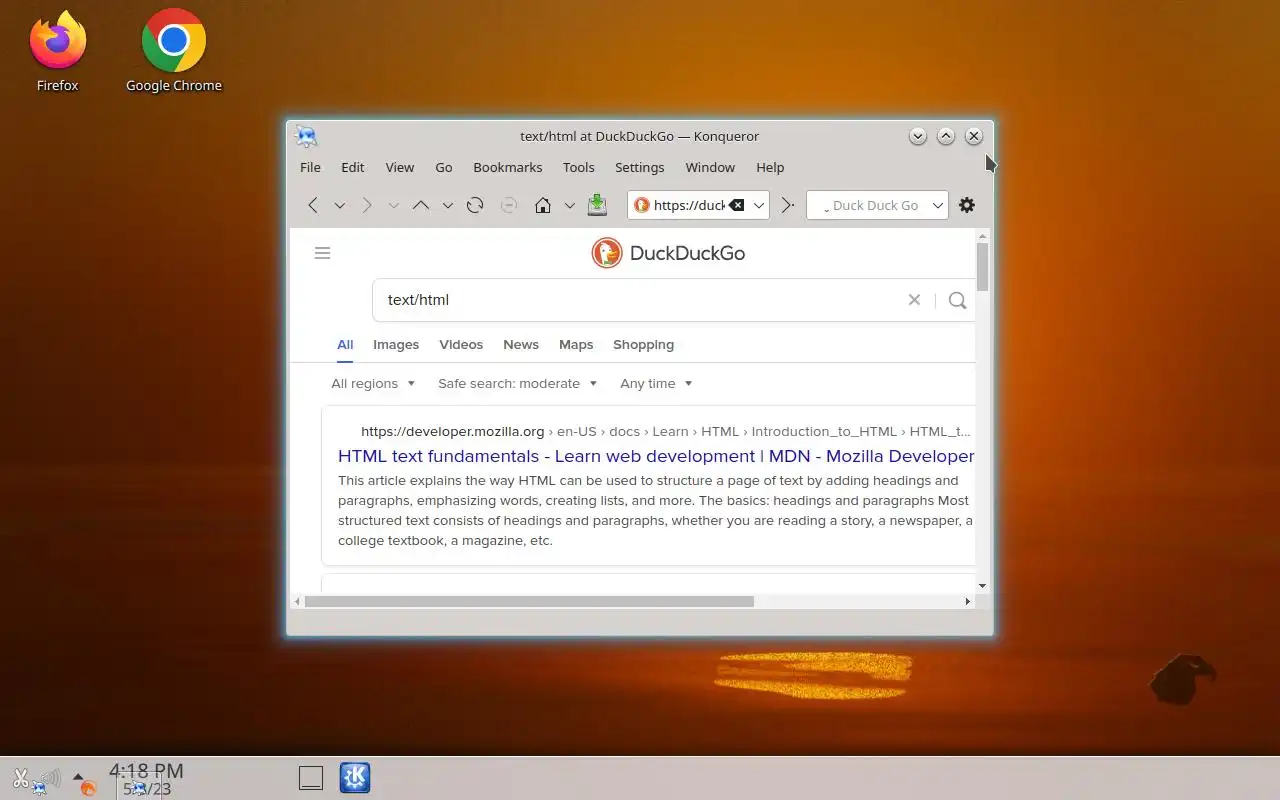Image resolution: width=1280 pixels, height=800 pixels.
Task: Go up one level with Up arrow
Action: (x=421, y=205)
